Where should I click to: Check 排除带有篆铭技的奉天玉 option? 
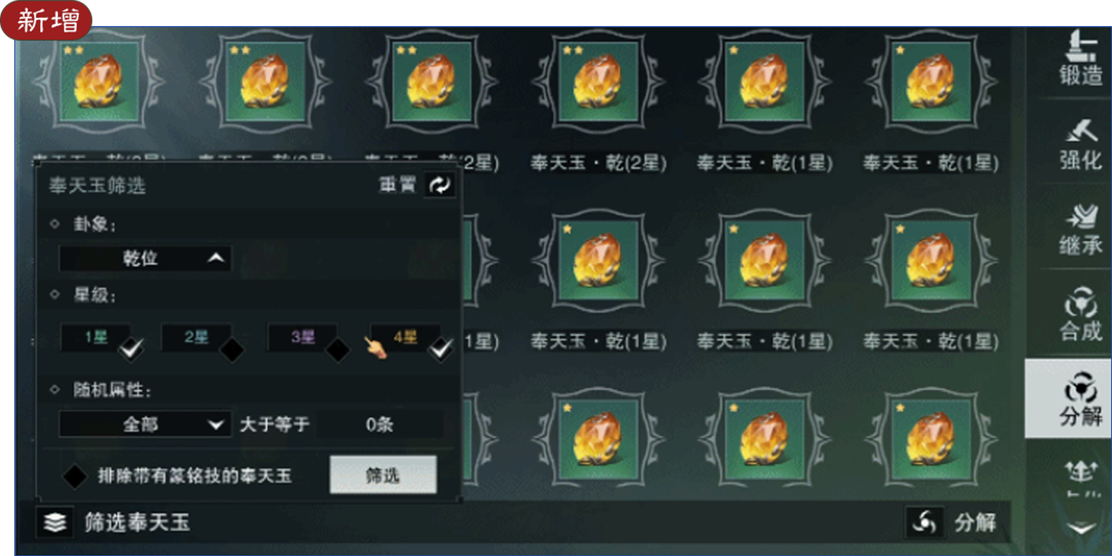point(74,476)
